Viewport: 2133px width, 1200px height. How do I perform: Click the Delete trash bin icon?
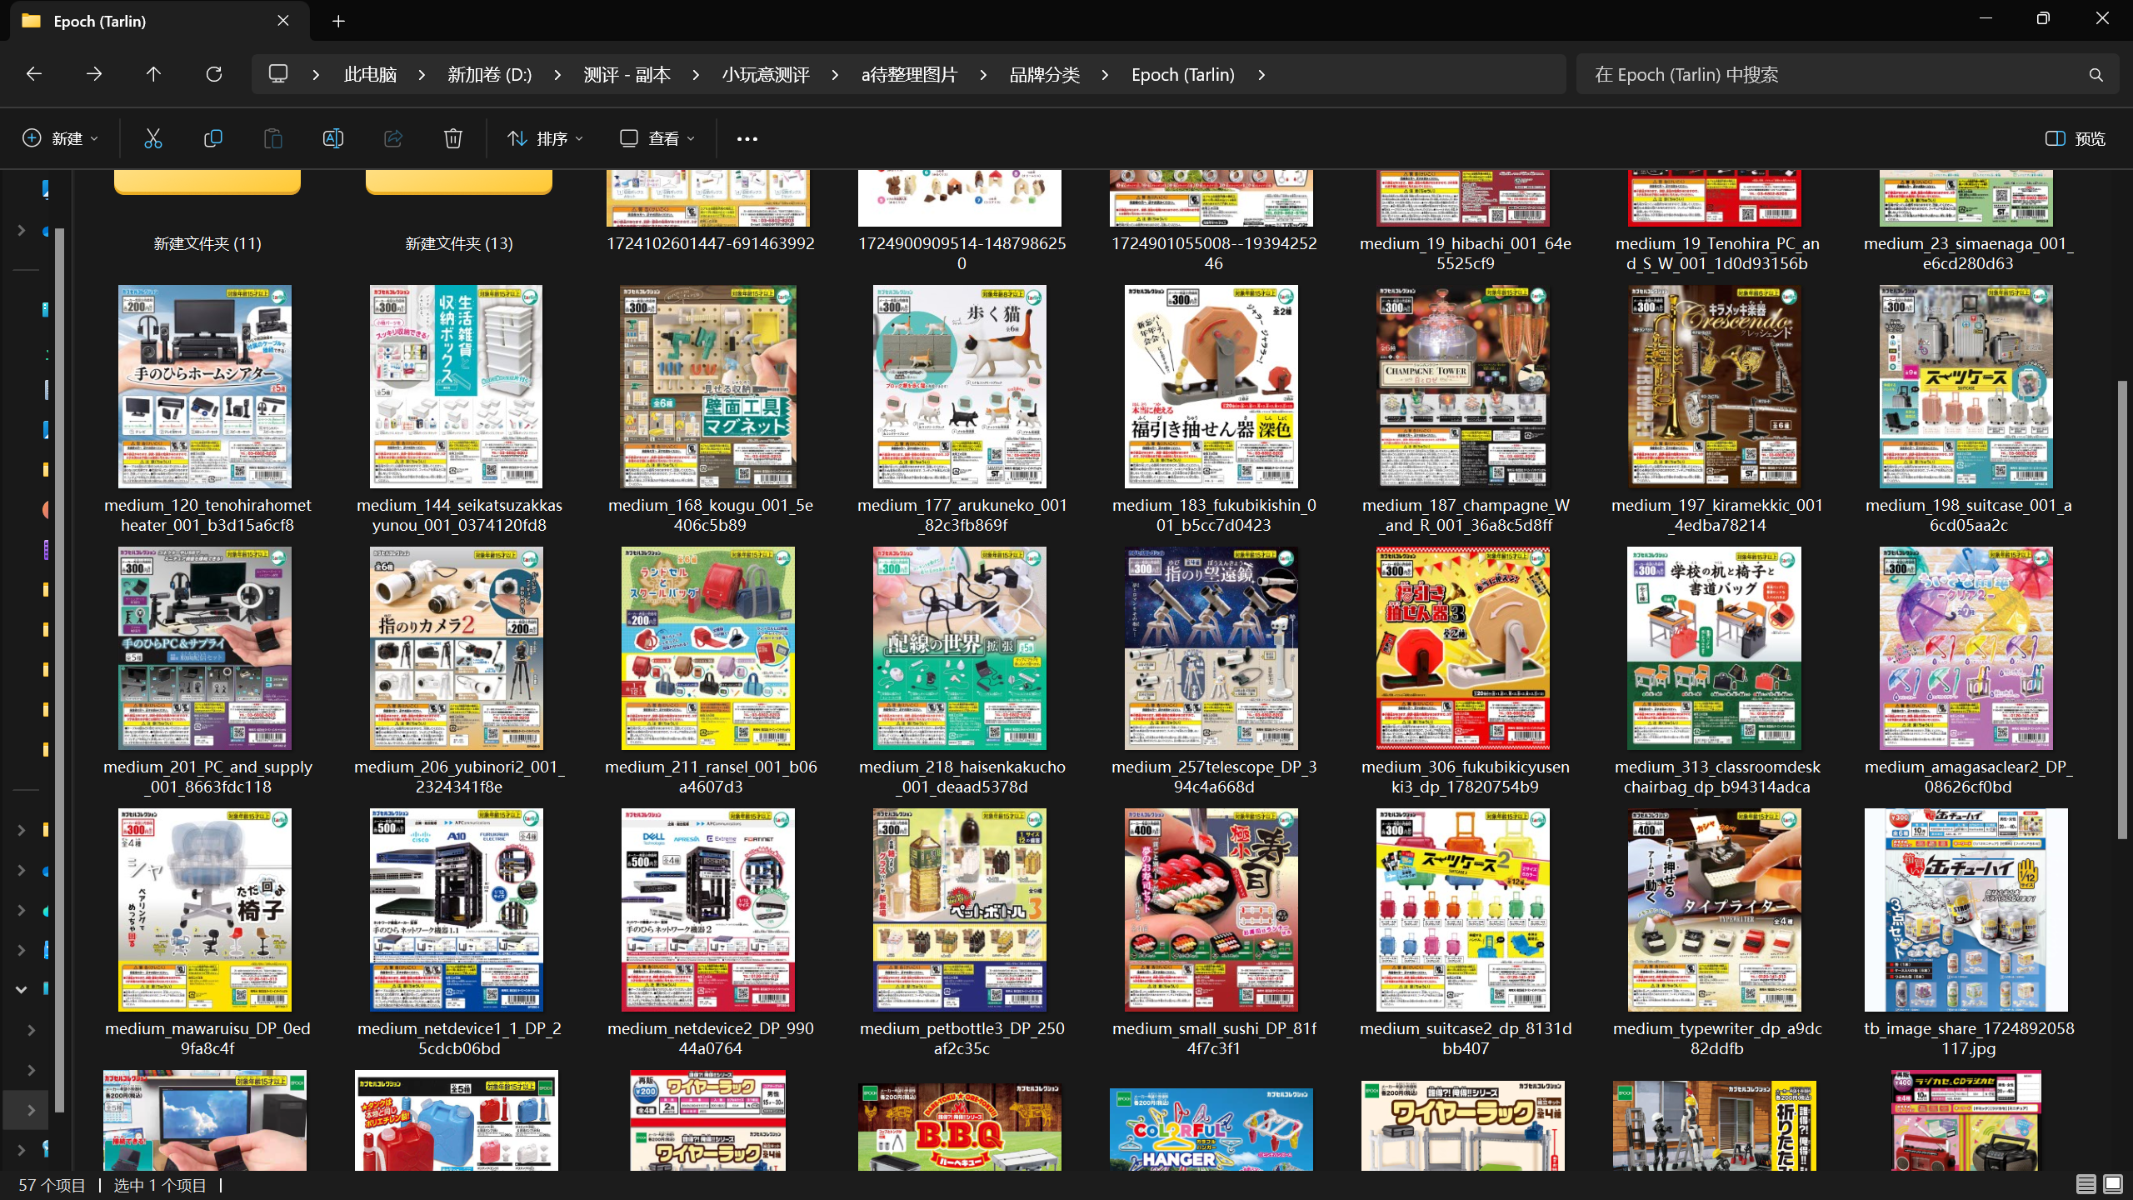pos(453,139)
